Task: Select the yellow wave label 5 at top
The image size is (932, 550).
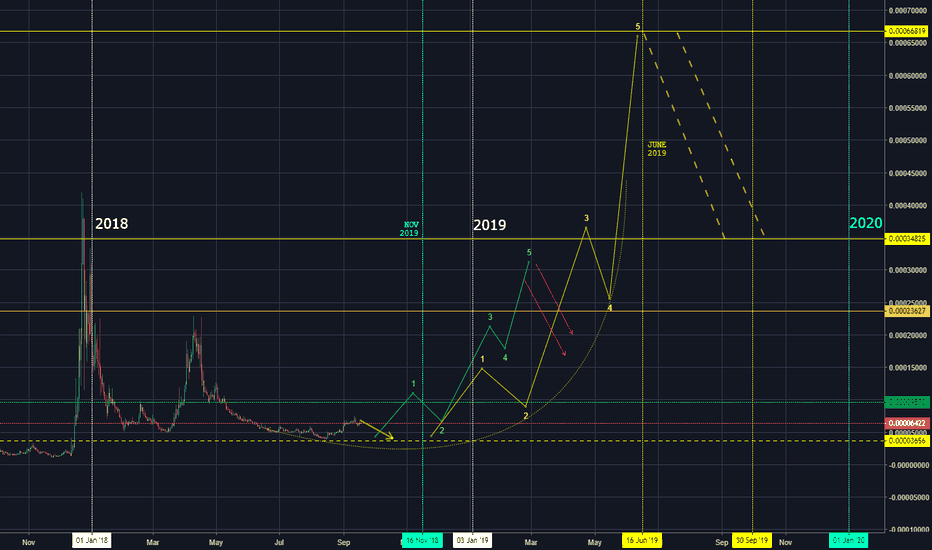Action: tap(638, 27)
